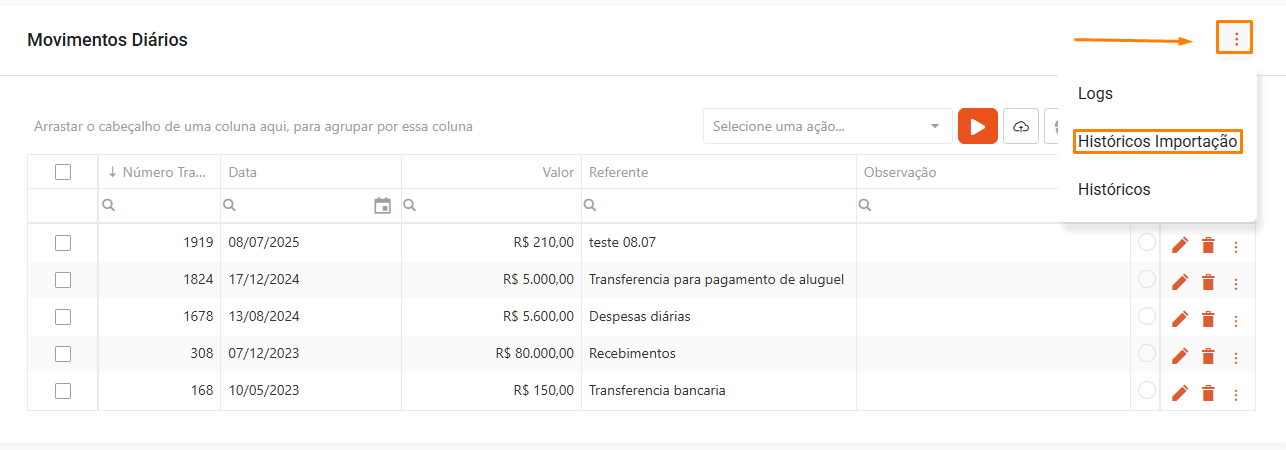Select the checkbox for transaction 308

tap(63, 353)
